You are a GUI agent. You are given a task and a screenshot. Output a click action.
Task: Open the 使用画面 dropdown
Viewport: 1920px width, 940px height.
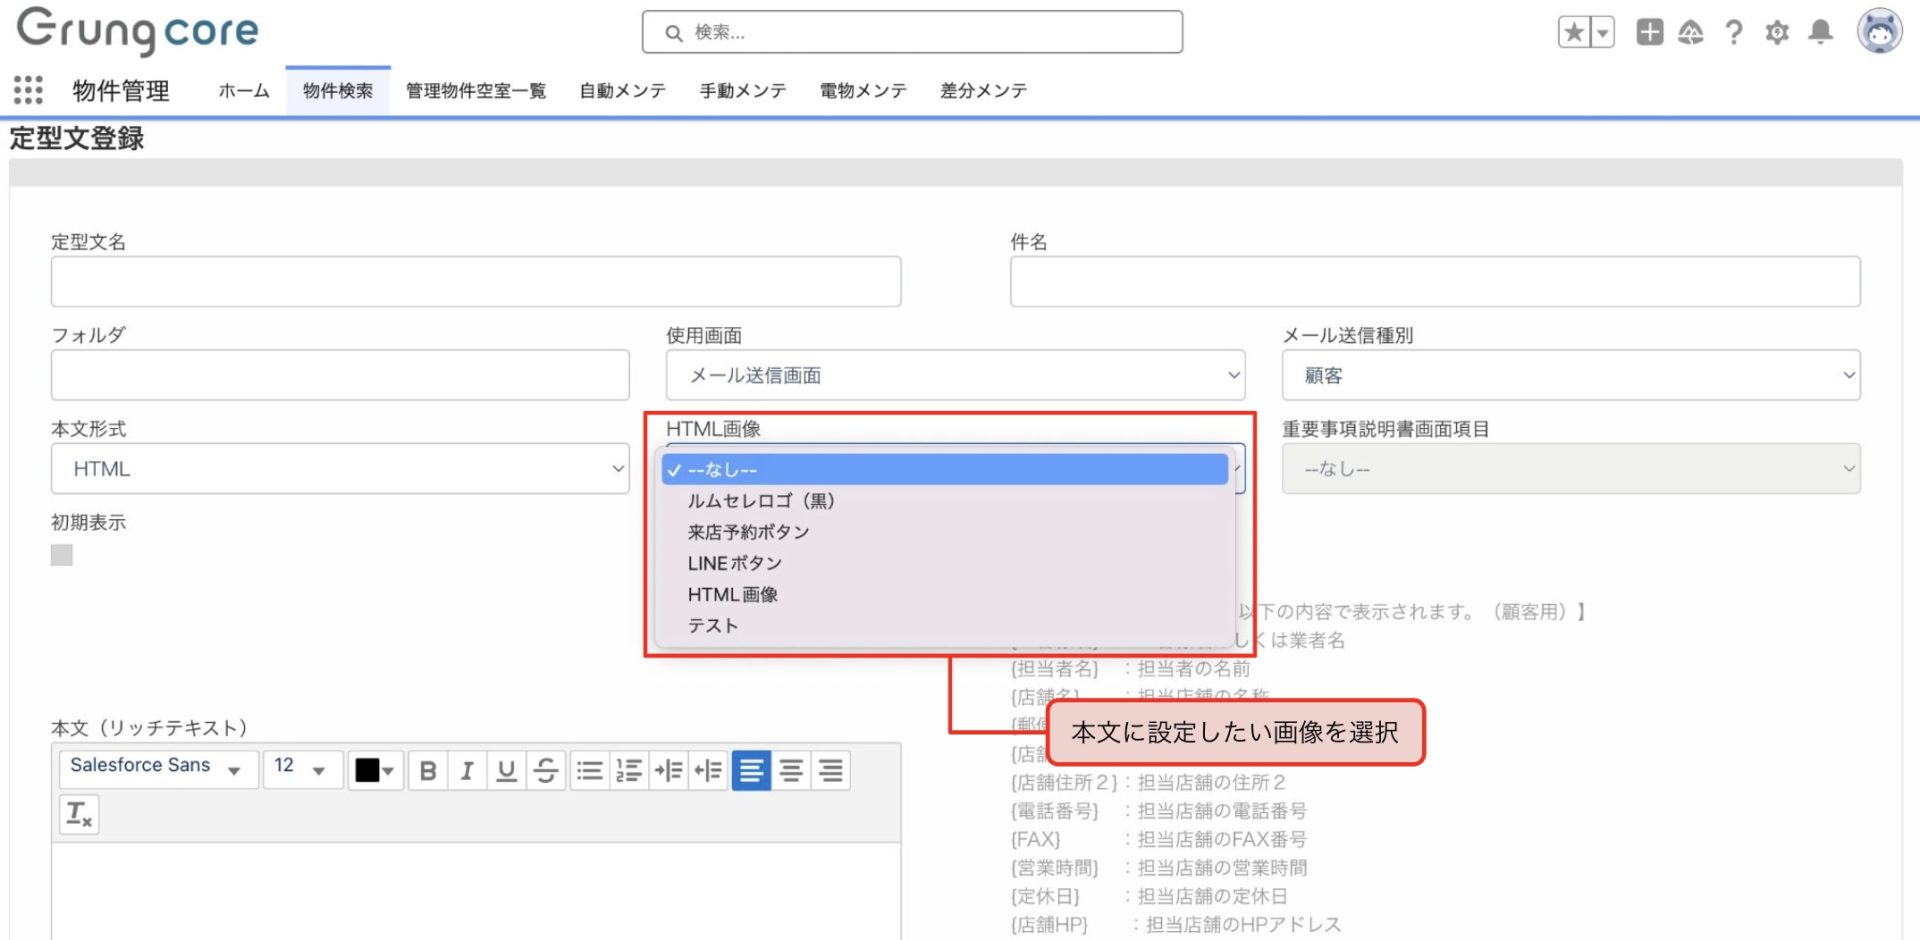click(x=955, y=375)
